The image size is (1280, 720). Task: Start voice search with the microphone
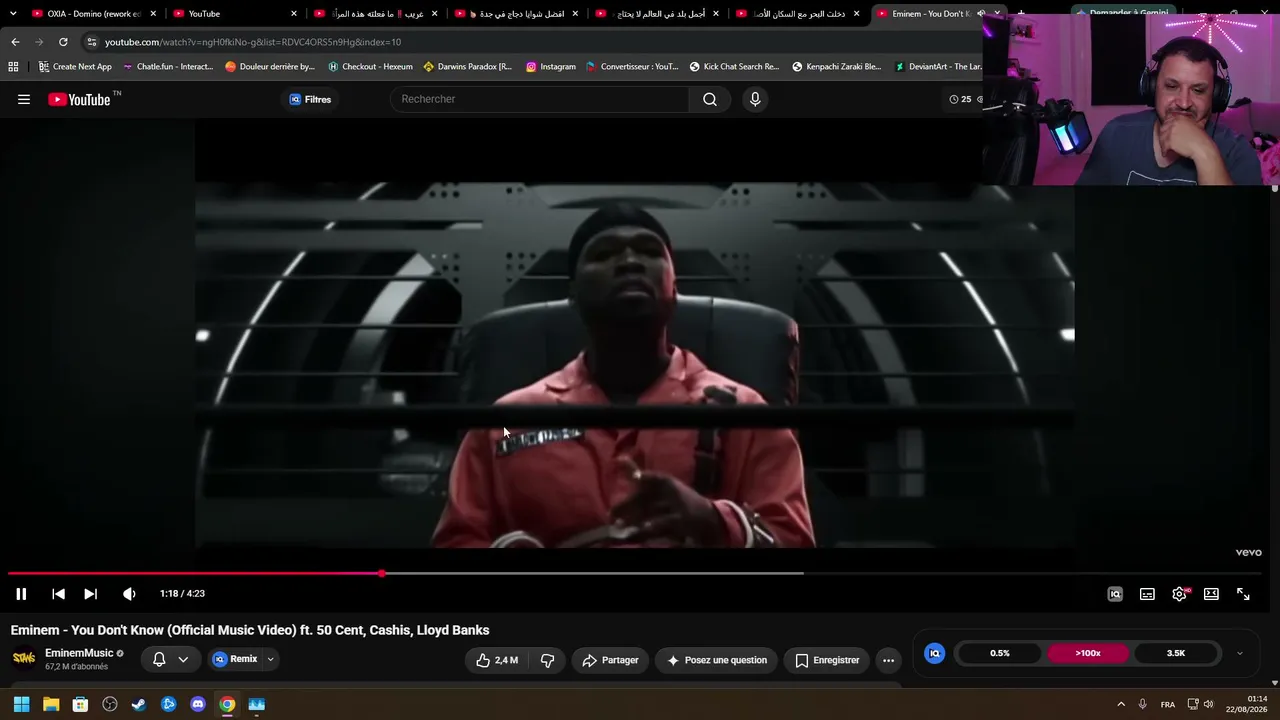[755, 99]
